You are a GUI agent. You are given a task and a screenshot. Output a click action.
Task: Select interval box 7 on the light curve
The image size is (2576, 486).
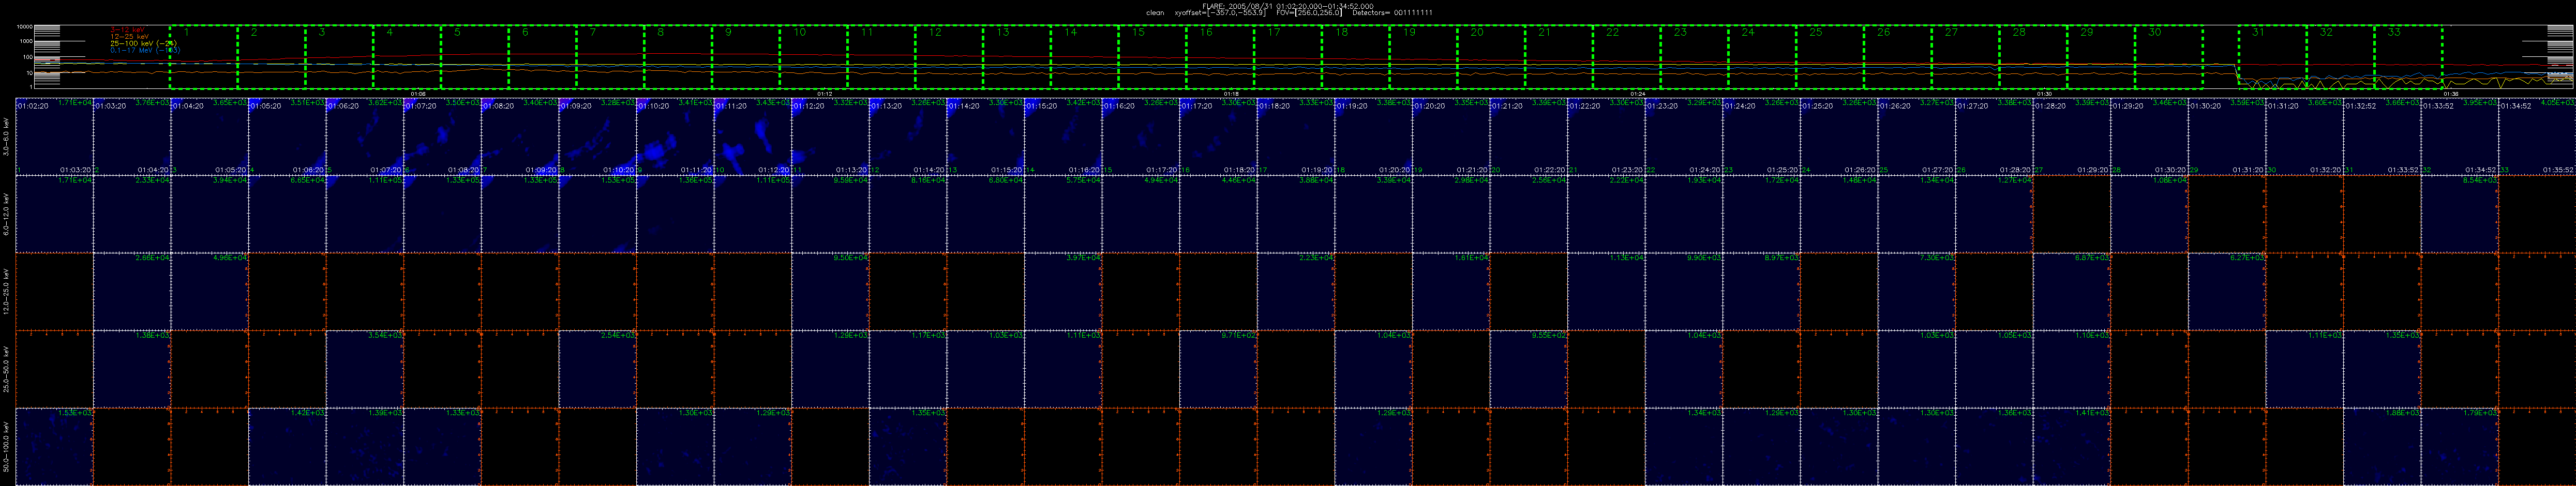(610, 56)
